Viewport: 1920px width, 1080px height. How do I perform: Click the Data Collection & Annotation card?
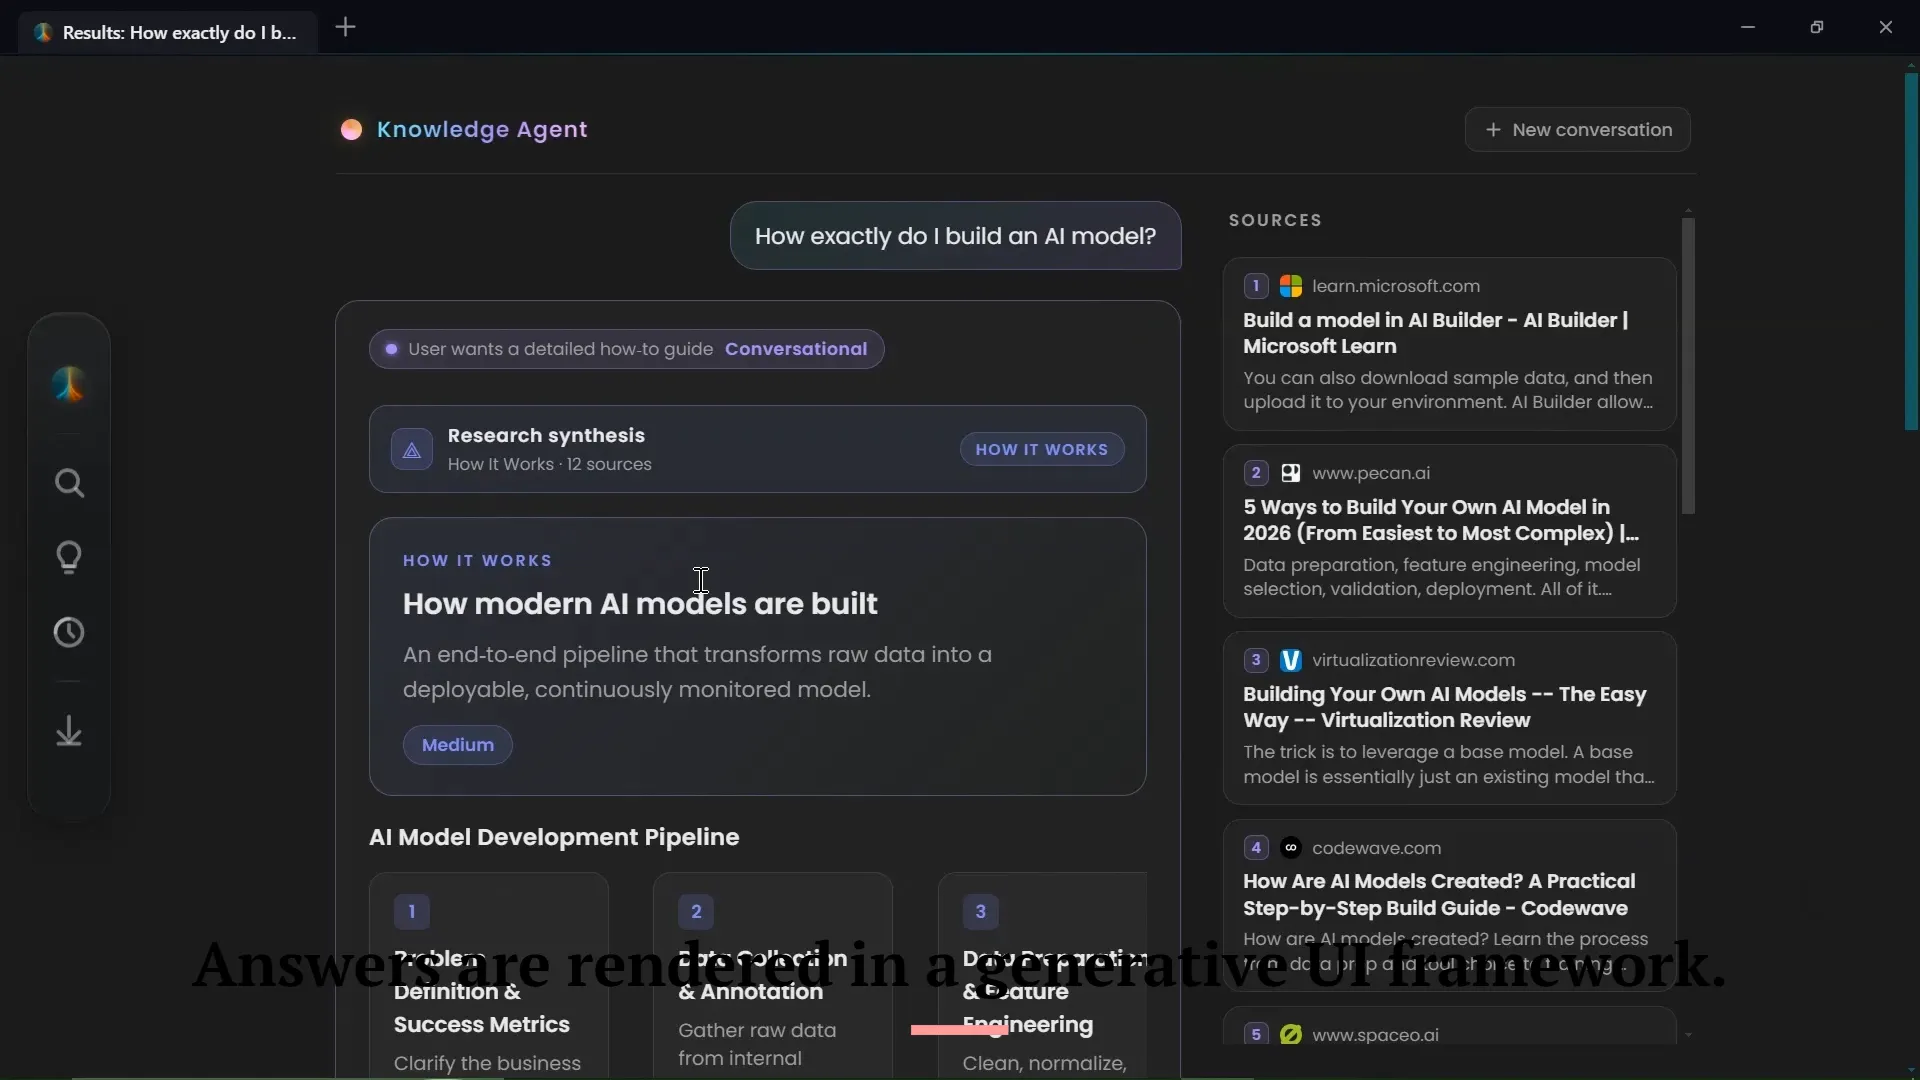pyautogui.click(x=772, y=976)
